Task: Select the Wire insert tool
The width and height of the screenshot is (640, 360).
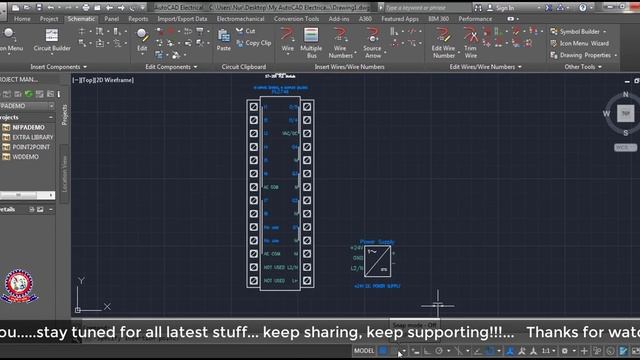Action: click(x=287, y=40)
